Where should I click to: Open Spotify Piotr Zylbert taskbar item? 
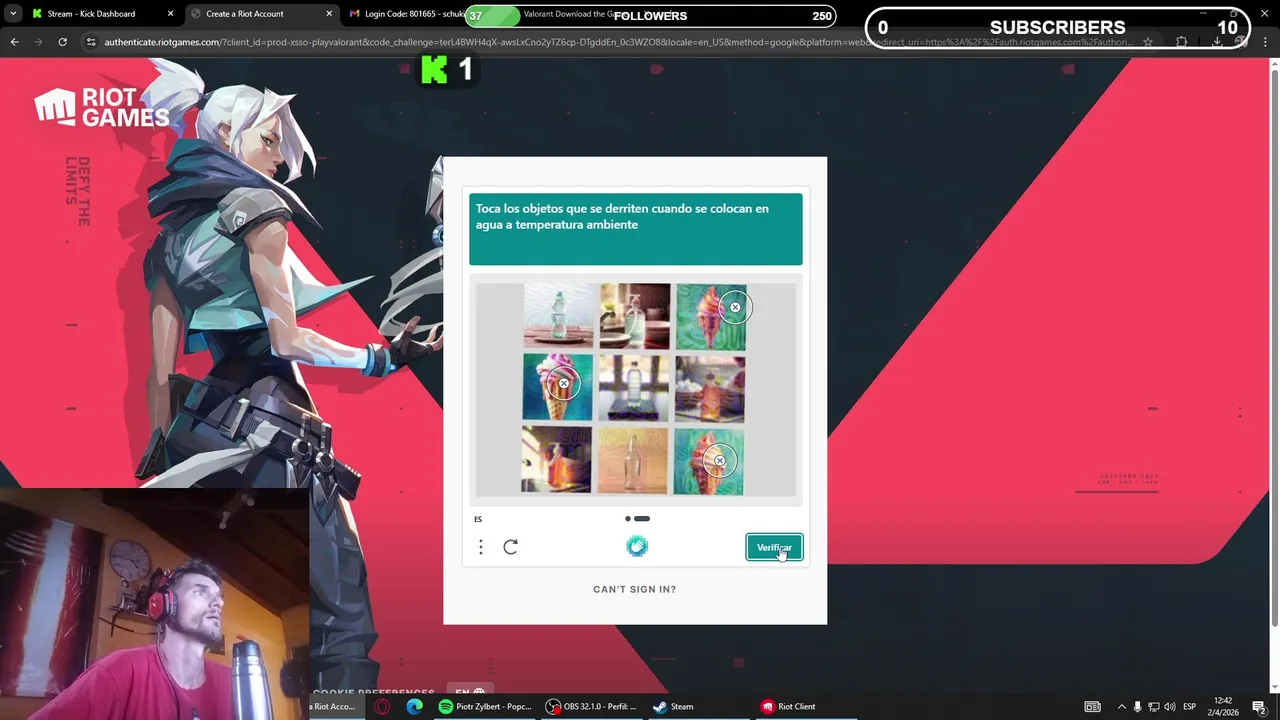(x=485, y=706)
